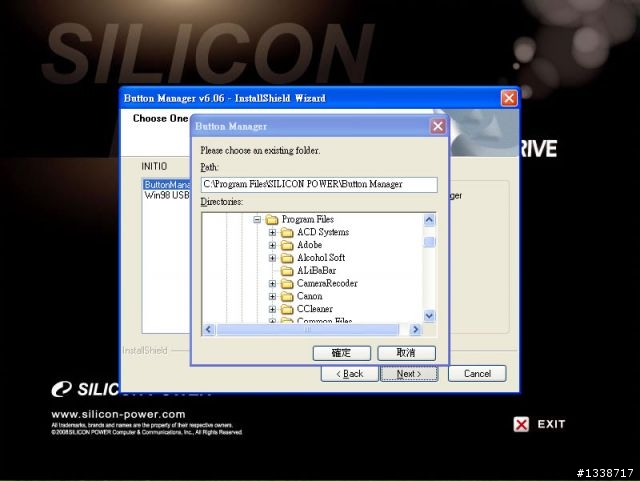Viewport: 640px width, 481px height.
Task: Close the Button Manager folder dialog
Action: (x=438, y=126)
